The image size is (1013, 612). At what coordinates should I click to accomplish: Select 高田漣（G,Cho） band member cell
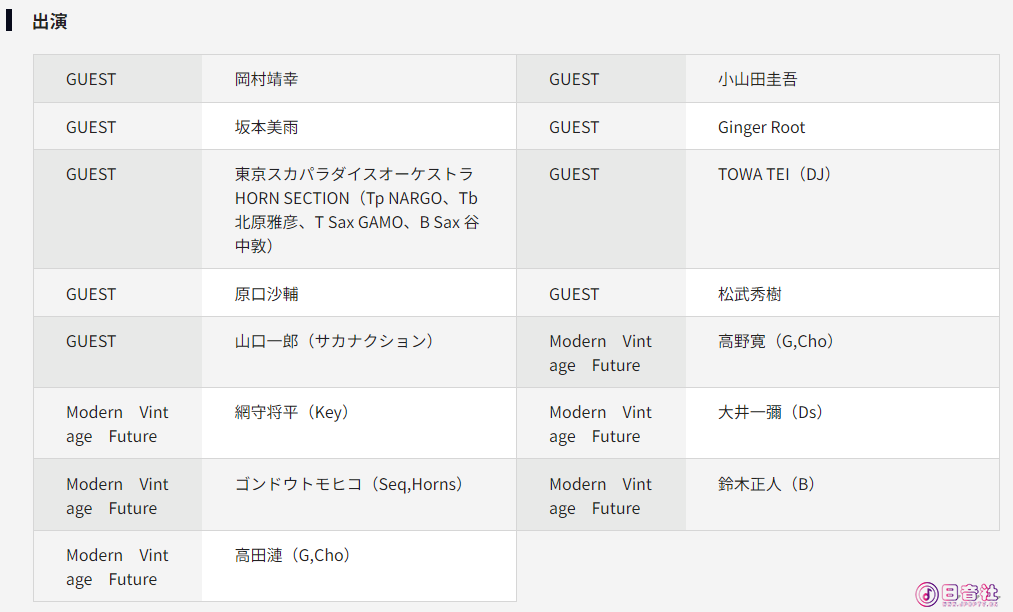coord(359,566)
